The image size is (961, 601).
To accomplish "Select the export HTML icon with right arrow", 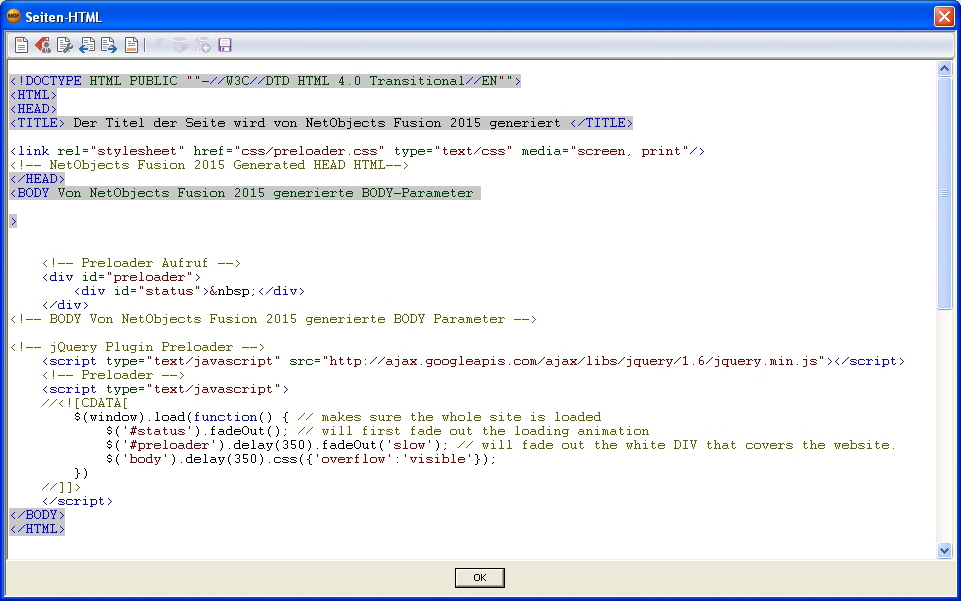I will pos(108,45).
